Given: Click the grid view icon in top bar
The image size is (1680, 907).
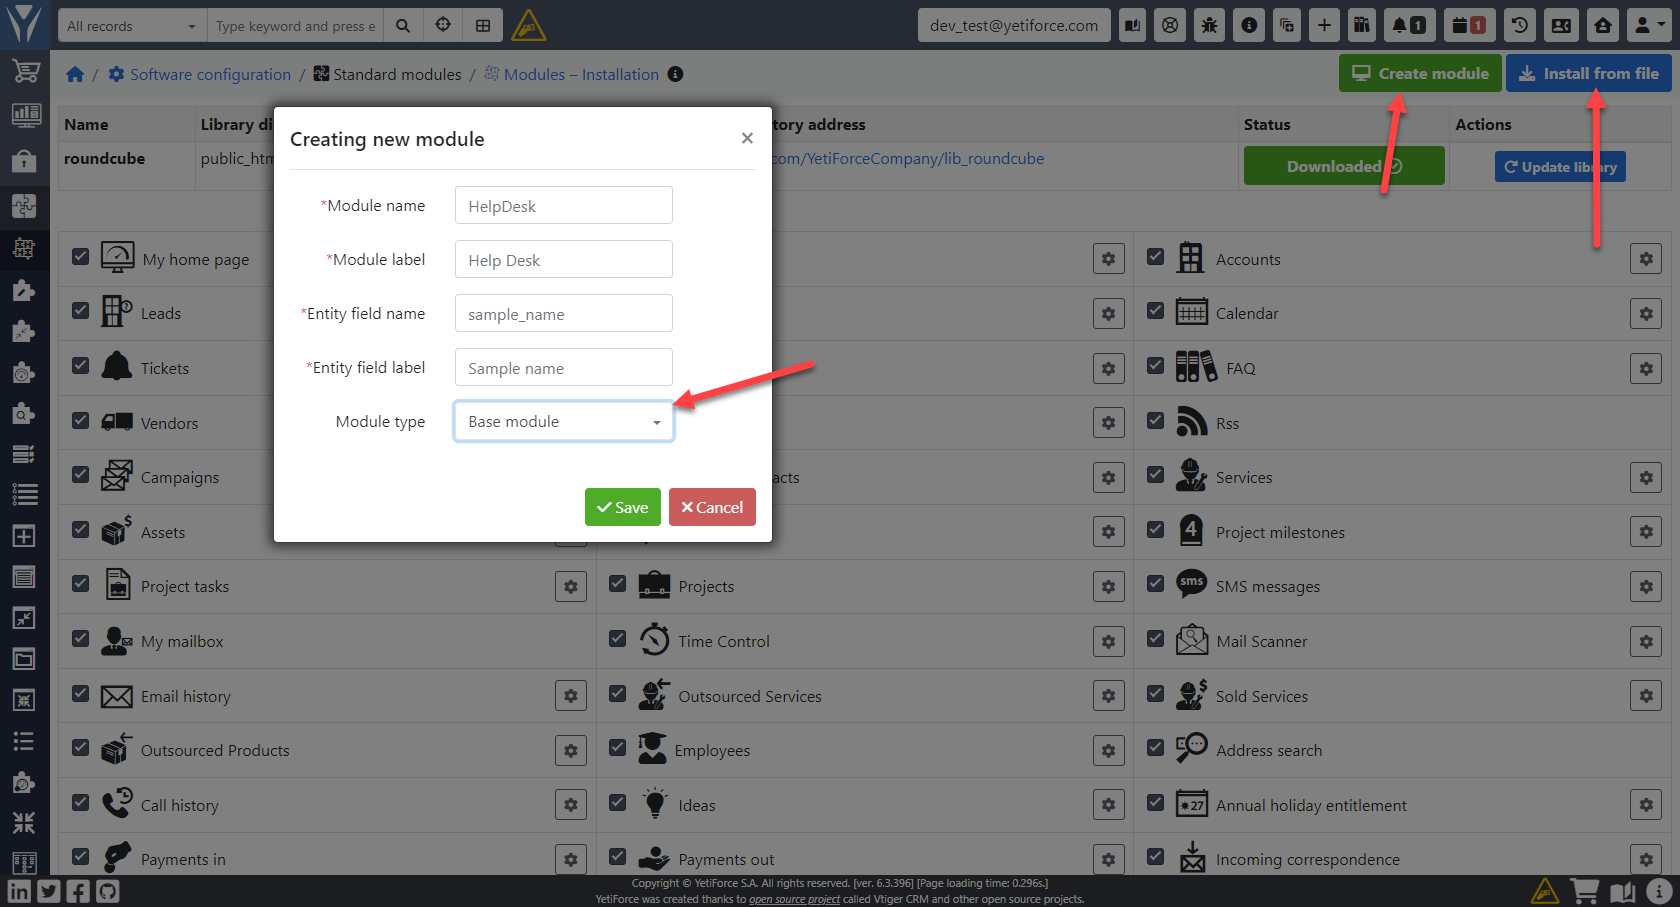Looking at the screenshot, I should point(483,26).
